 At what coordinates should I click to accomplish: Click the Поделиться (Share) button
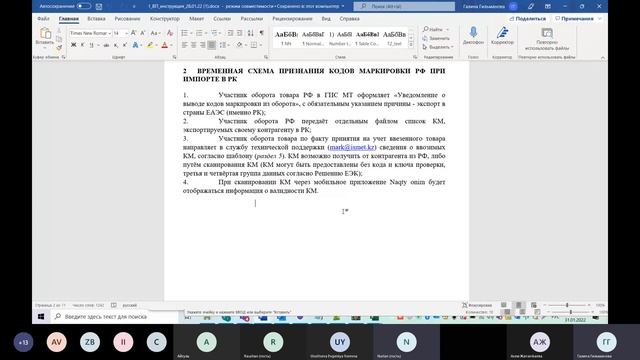[x=527, y=19]
